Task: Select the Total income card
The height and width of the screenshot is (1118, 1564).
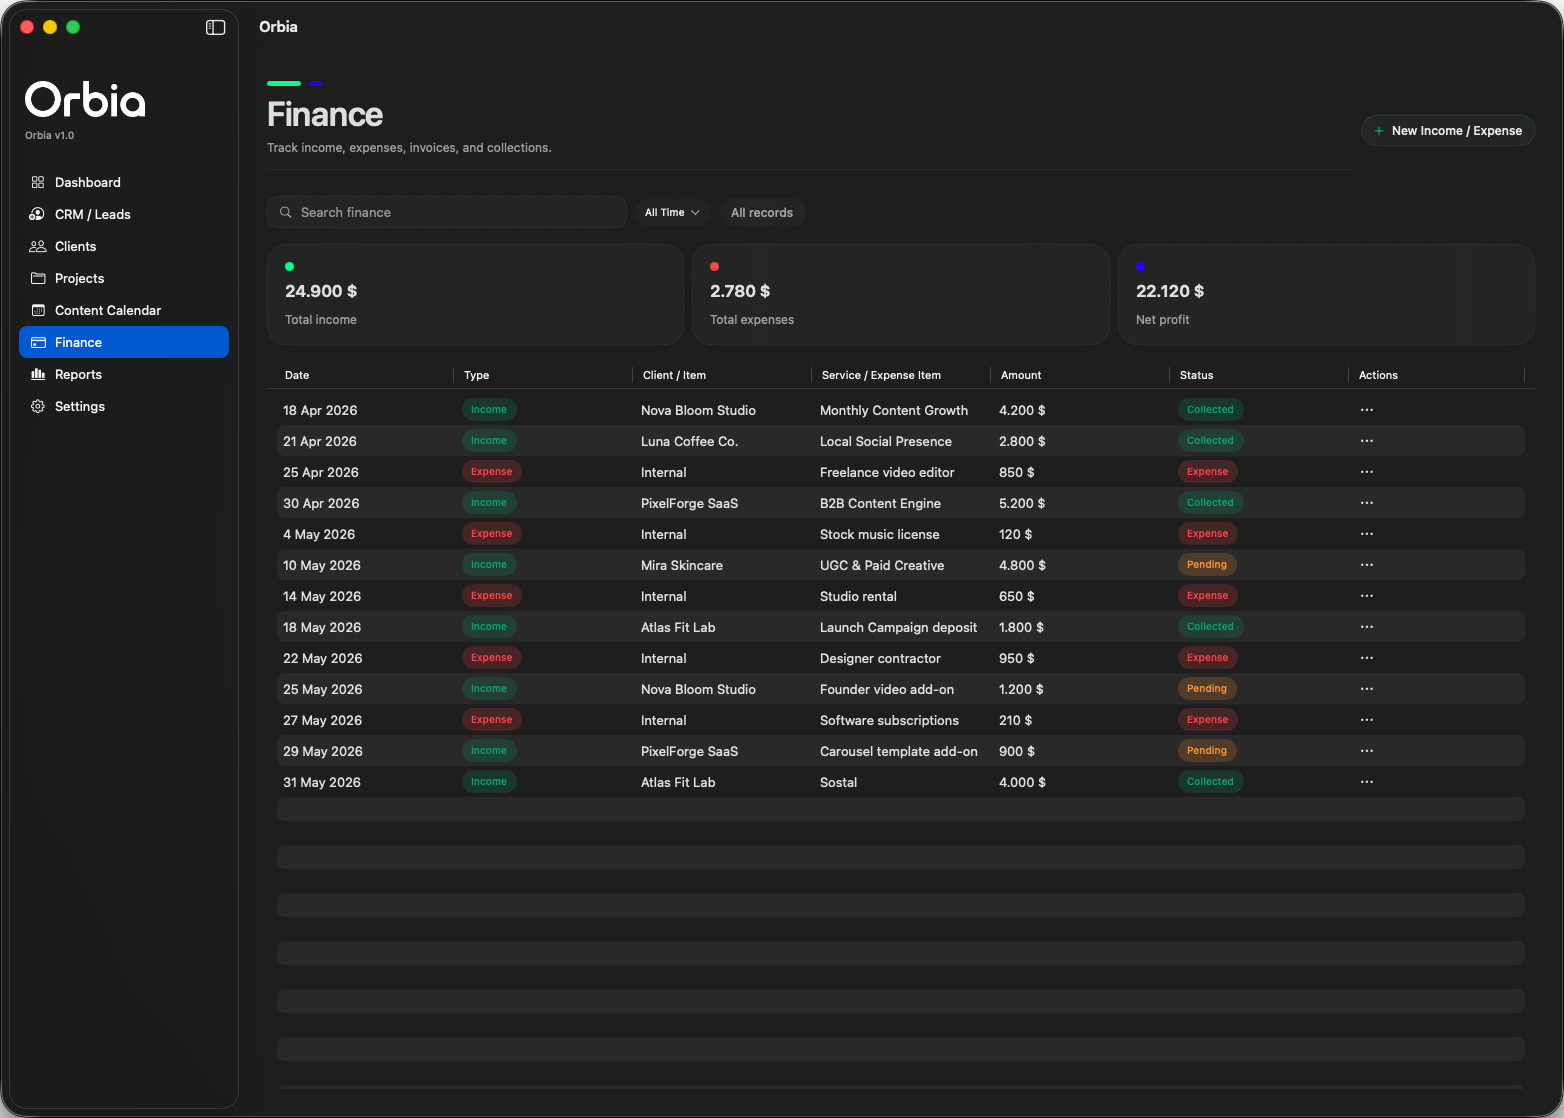Action: 476,295
